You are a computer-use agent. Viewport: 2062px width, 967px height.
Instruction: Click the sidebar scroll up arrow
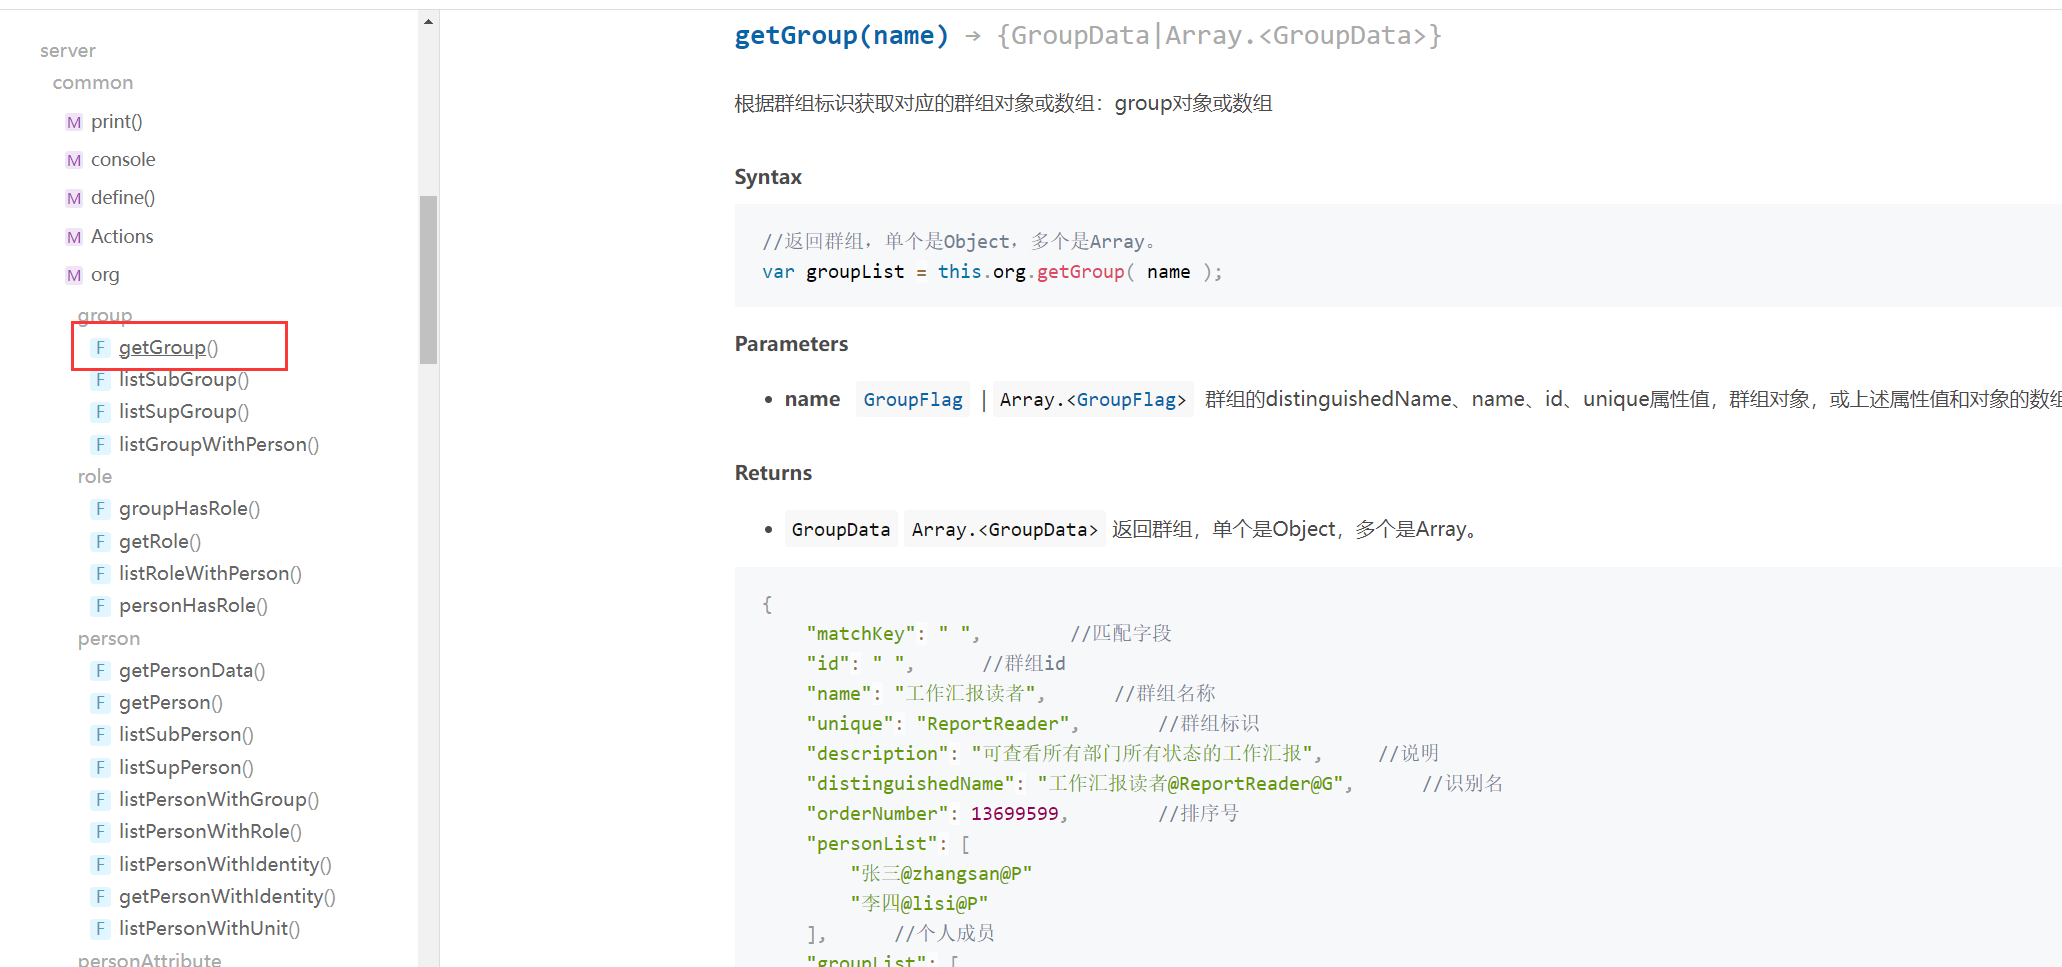tap(428, 21)
